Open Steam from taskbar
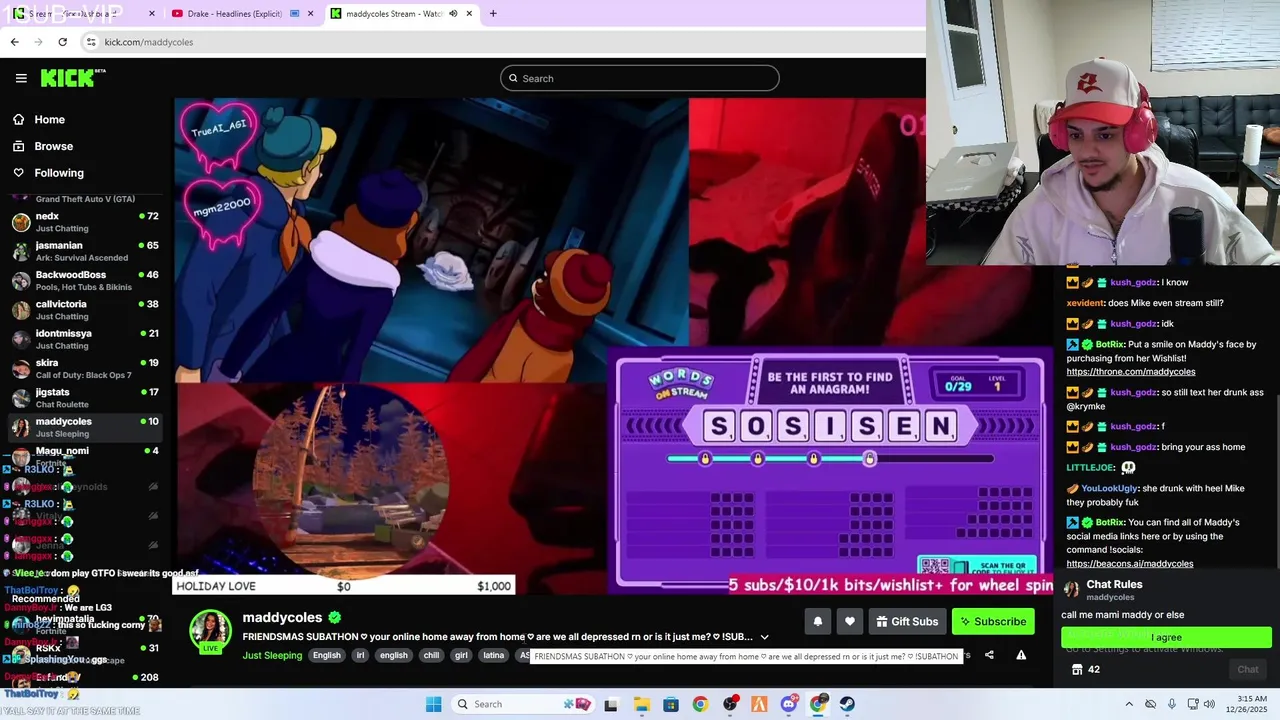Viewport: 1280px width, 720px height. pos(847,704)
